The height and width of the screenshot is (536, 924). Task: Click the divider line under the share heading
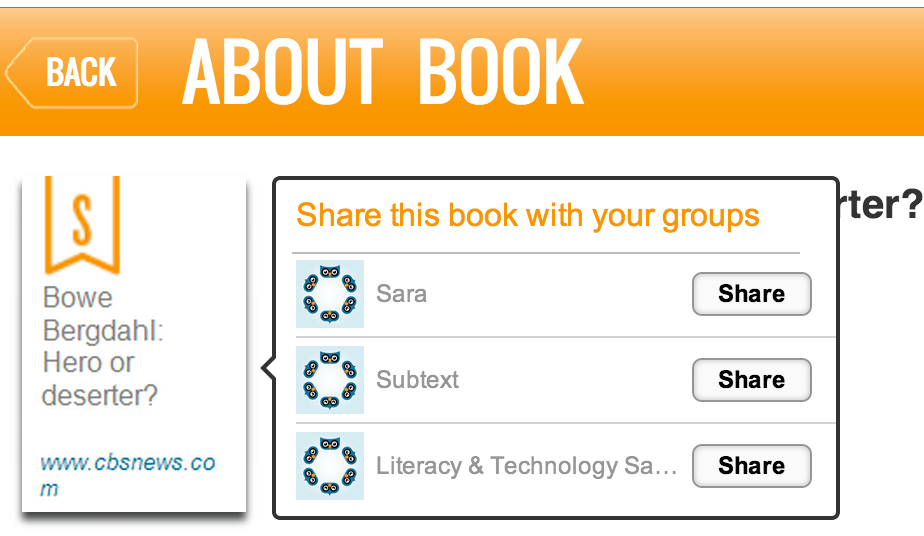pos(546,253)
